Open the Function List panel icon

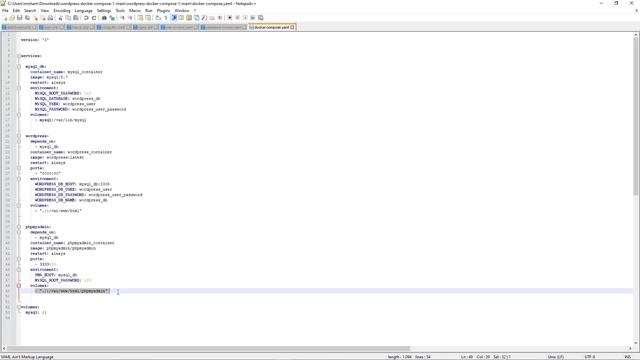click(204, 18)
